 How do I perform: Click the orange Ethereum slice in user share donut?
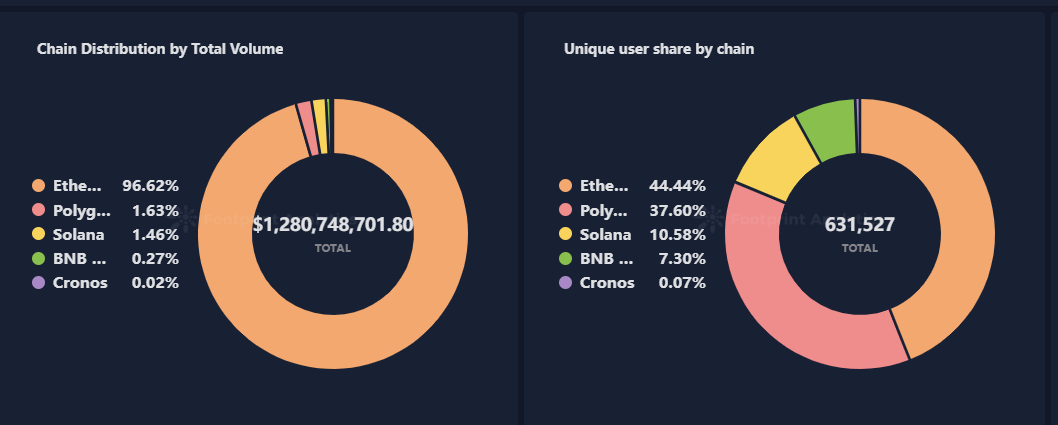[x=958, y=216]
